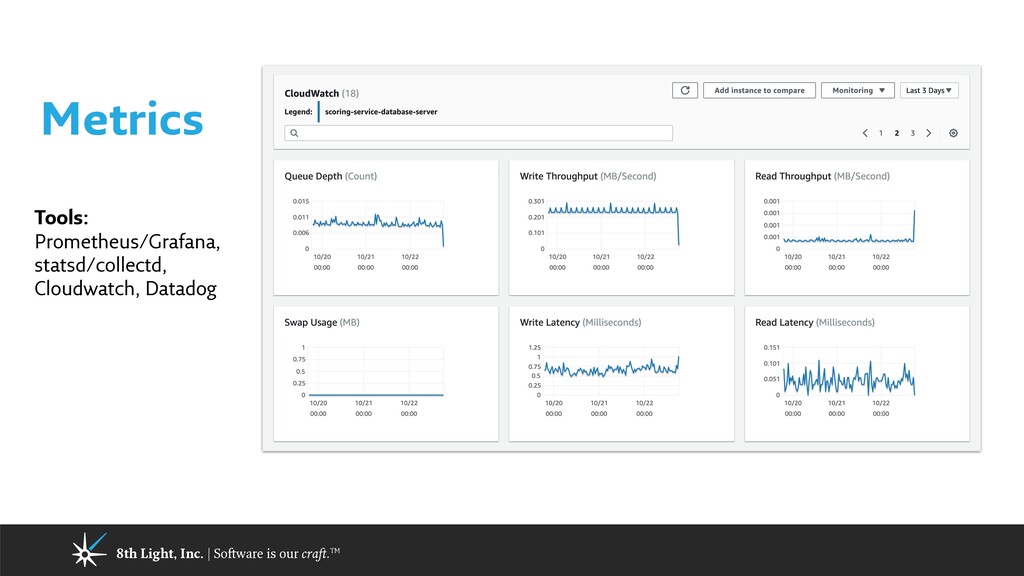Click the refresh metrics icon button
The image size is (1024, 576).
[x=684, y=90]
